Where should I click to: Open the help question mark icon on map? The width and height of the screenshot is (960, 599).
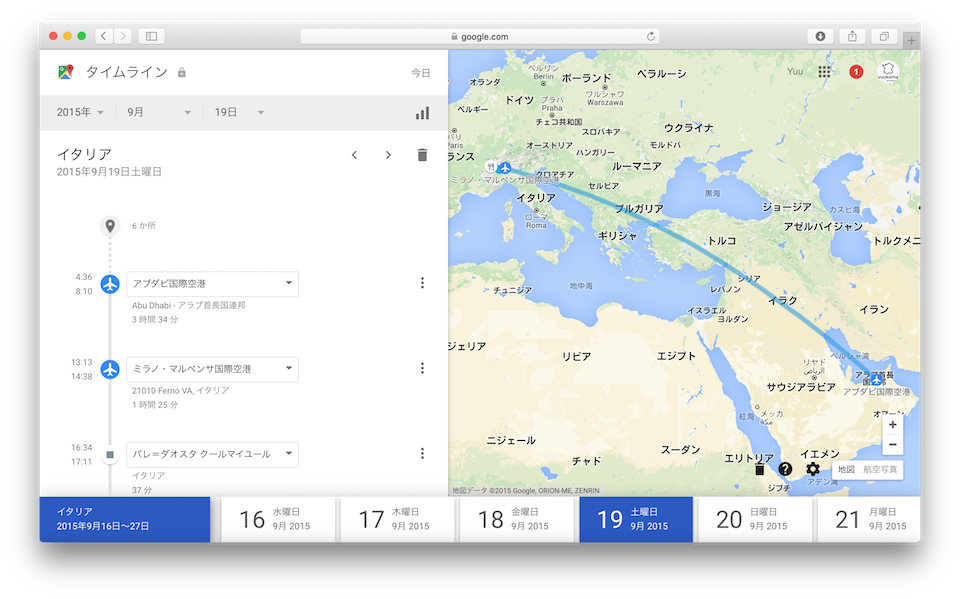pos(785,469)
